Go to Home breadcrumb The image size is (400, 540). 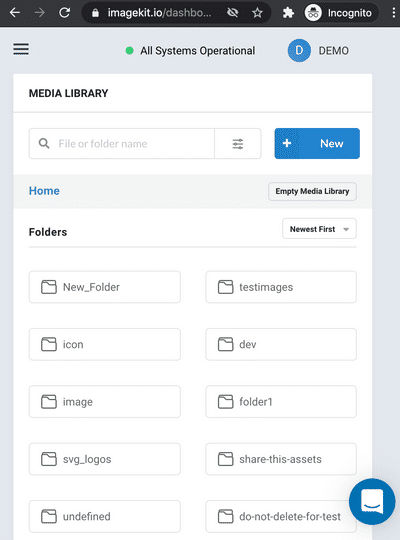44,191
